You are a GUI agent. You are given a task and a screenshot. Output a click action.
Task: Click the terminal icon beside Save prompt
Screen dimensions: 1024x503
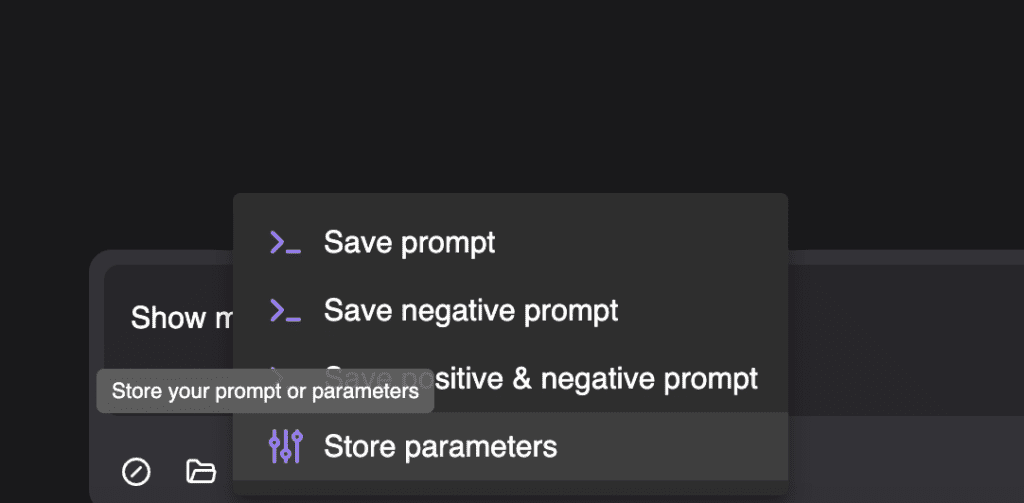pyautogui.click(x=285, y=242)
